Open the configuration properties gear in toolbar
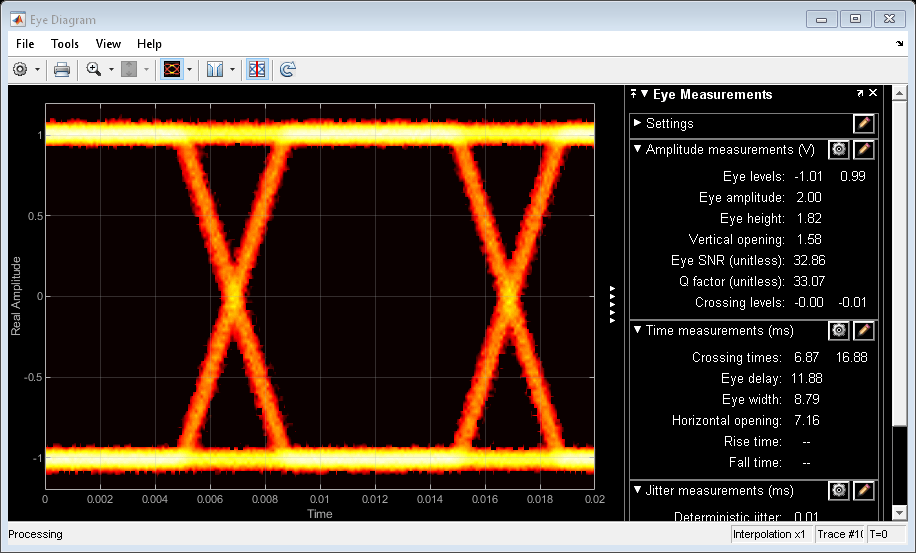Viewport: 916px width, 553px height. 20,69
